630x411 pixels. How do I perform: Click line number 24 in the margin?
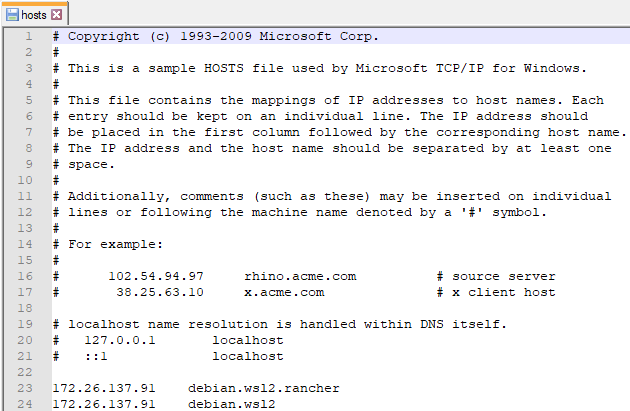point(25,404)
